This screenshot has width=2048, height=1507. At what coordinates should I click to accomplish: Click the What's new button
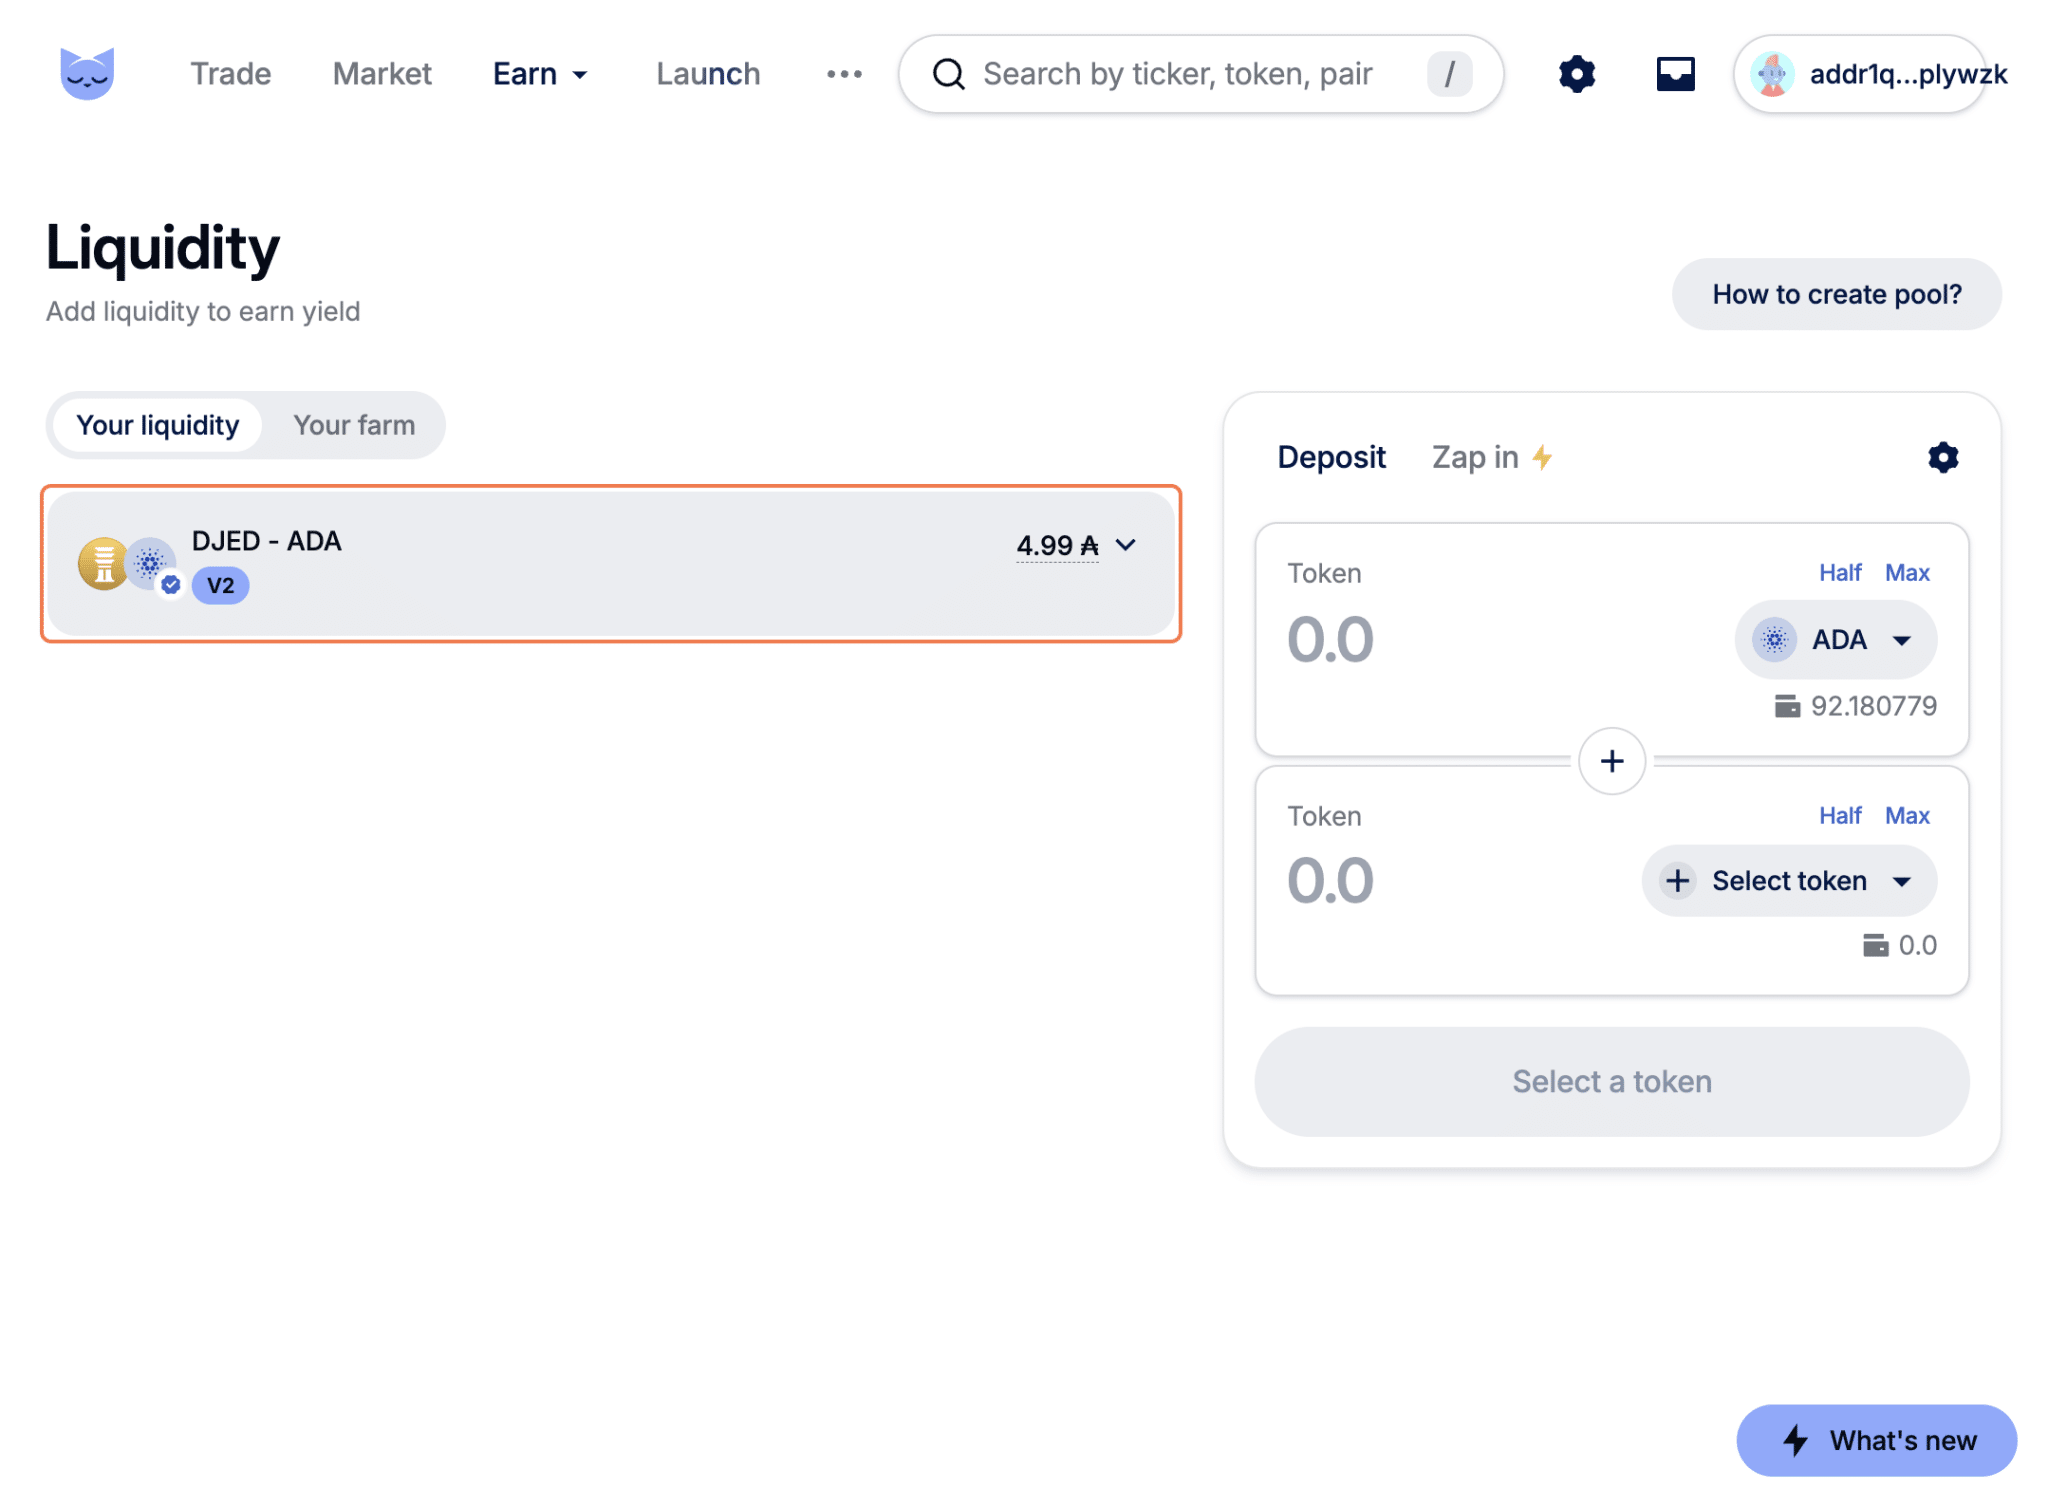tap(1875, 1440)
